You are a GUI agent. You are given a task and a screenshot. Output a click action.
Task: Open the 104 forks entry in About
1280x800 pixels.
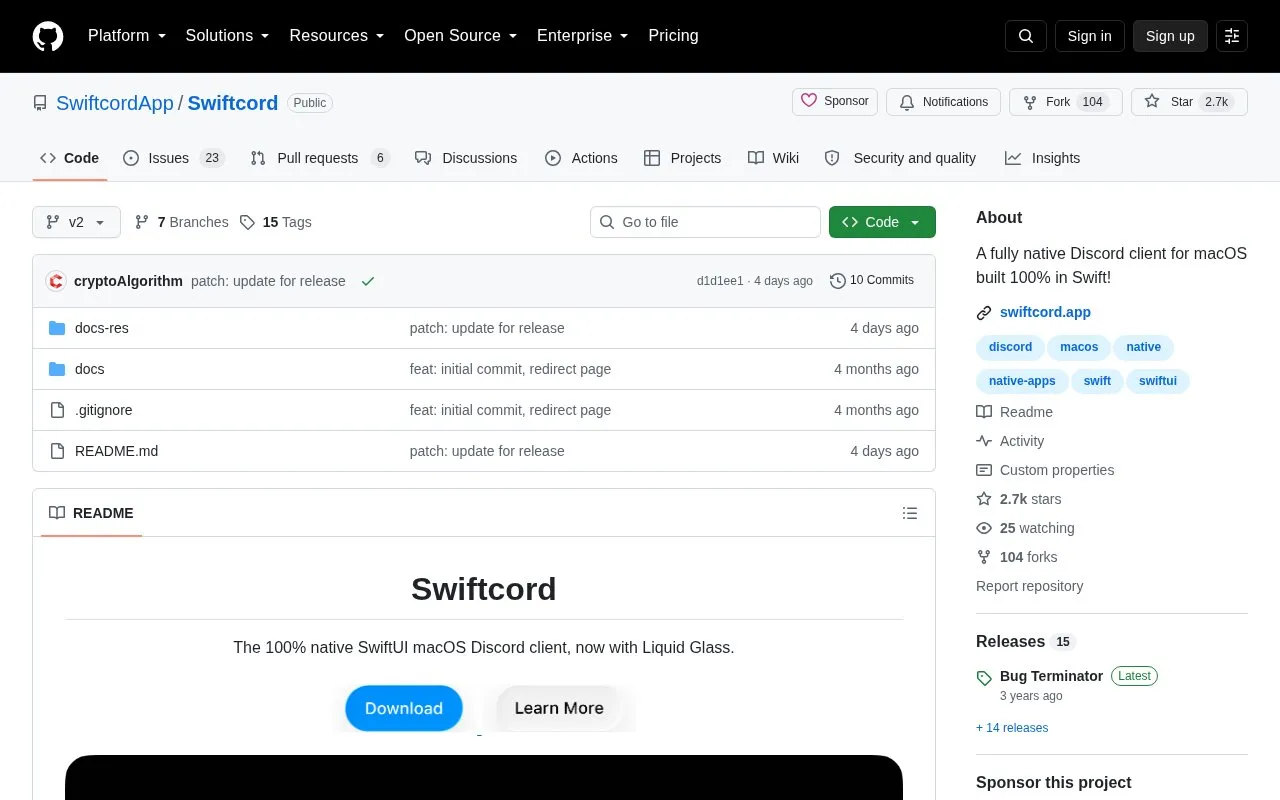click(1017, 557)
